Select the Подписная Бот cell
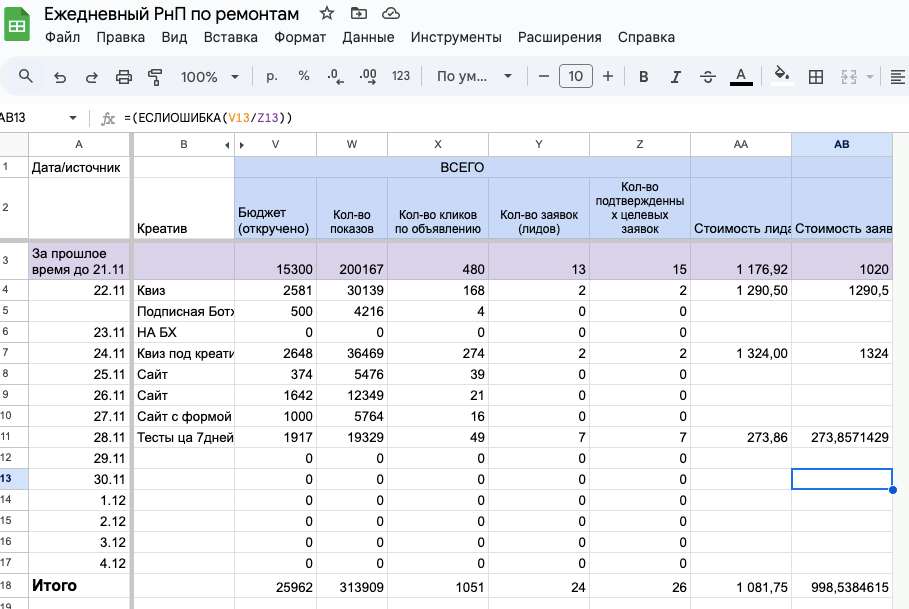 click(184, 311)
